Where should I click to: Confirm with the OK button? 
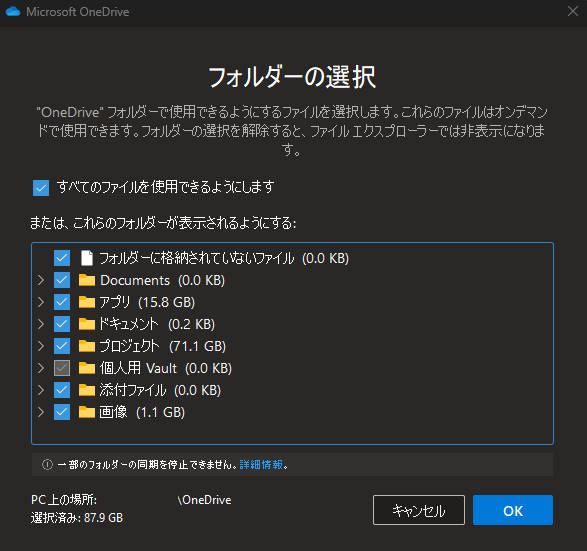[x=513, y=510]
